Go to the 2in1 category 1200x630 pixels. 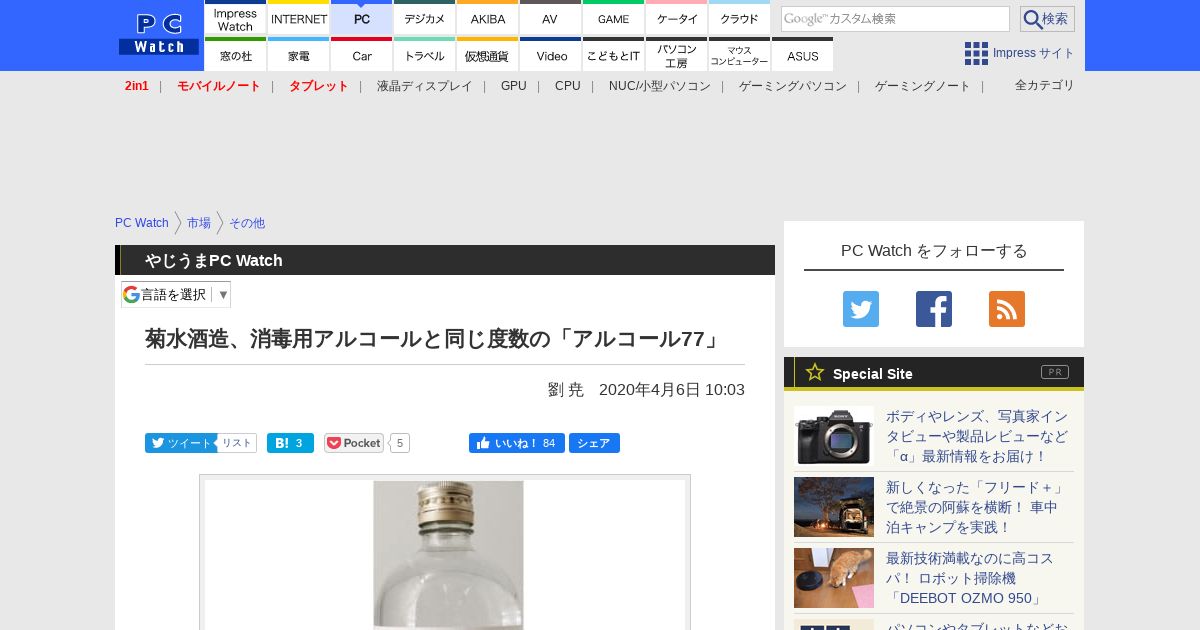pos(137,86)
